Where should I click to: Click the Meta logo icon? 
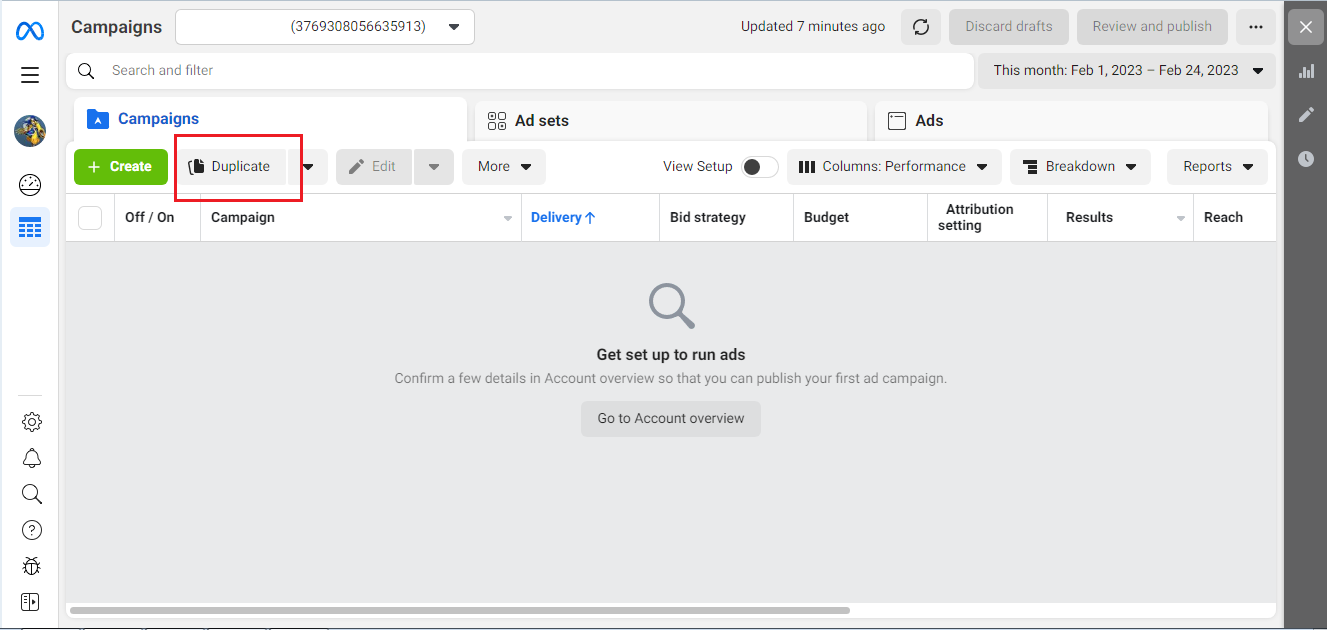click(x=30, y=31)
